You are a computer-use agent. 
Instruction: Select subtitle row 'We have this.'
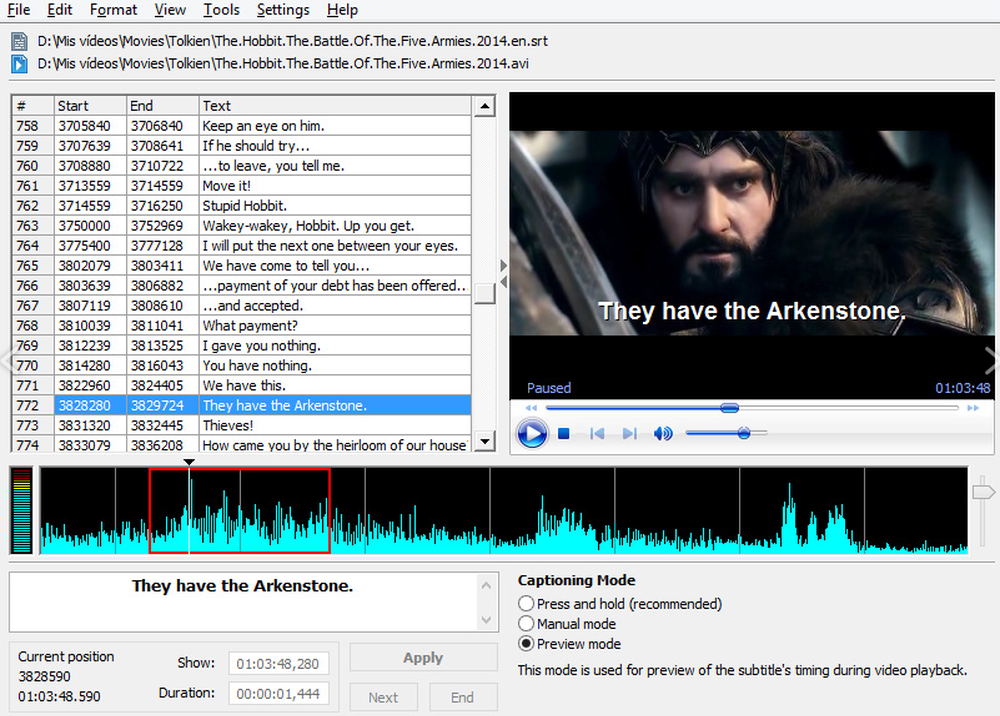click(242, 385)
